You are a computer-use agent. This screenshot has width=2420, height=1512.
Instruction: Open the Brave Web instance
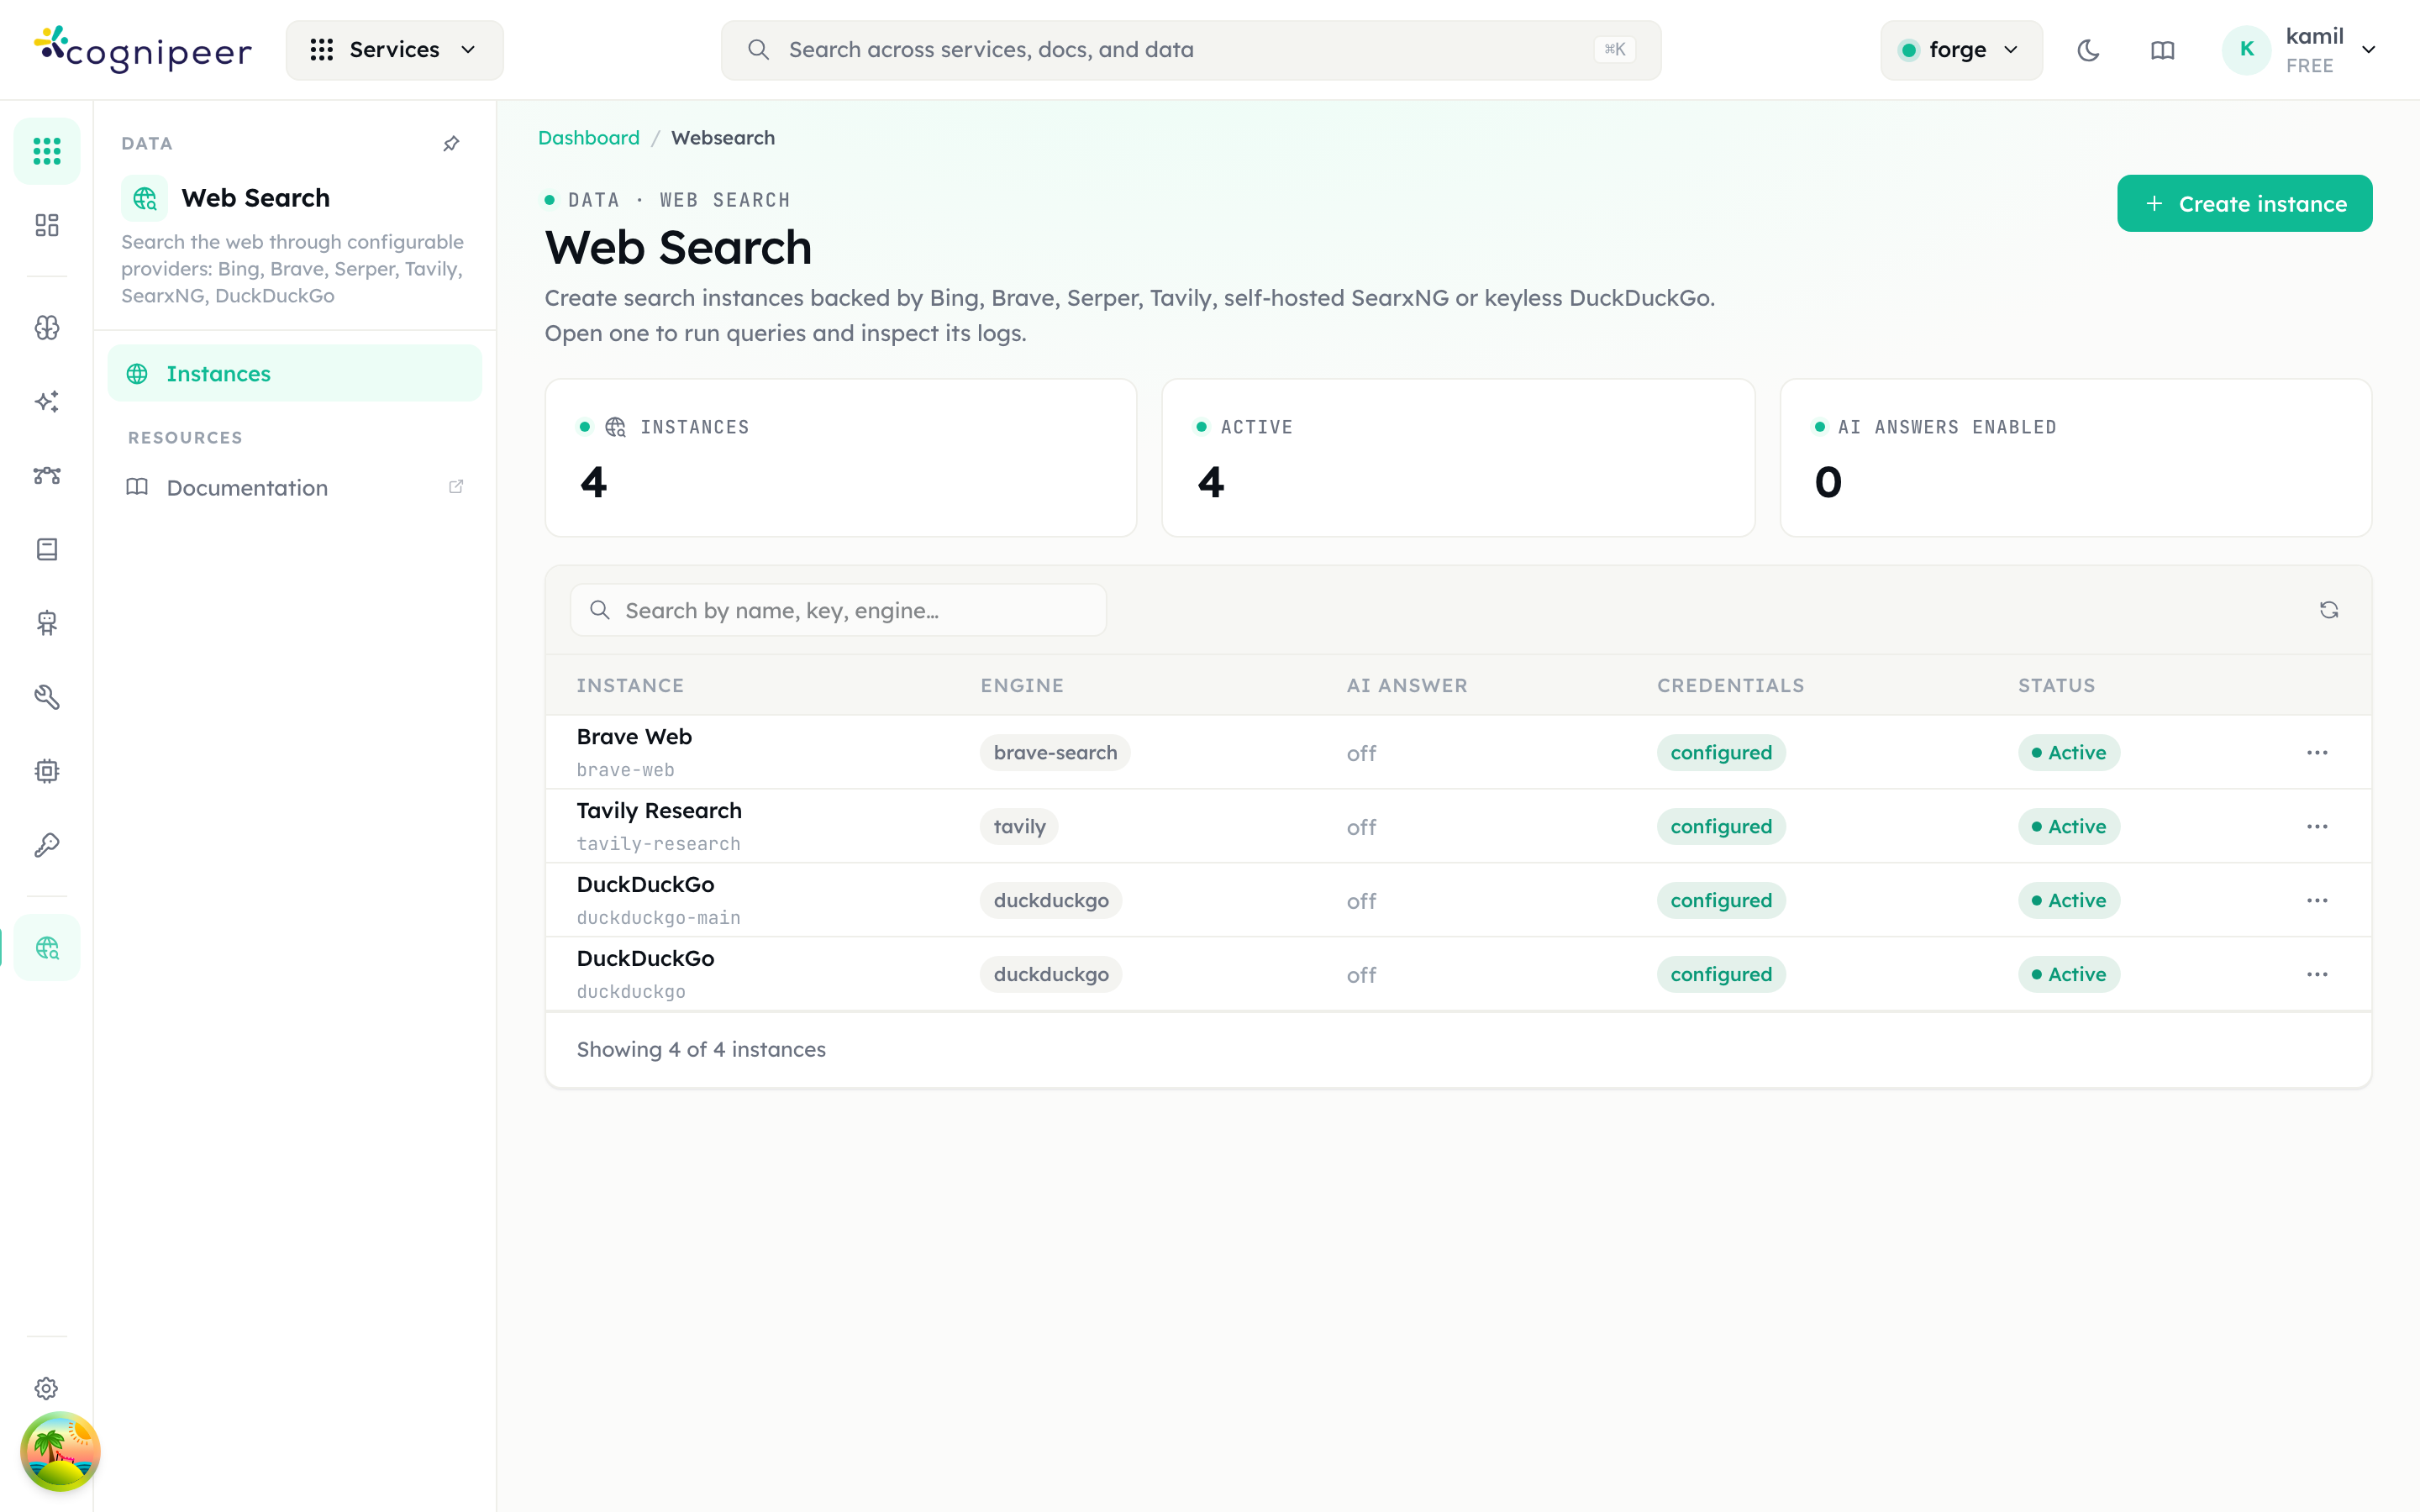coord(634,737)
